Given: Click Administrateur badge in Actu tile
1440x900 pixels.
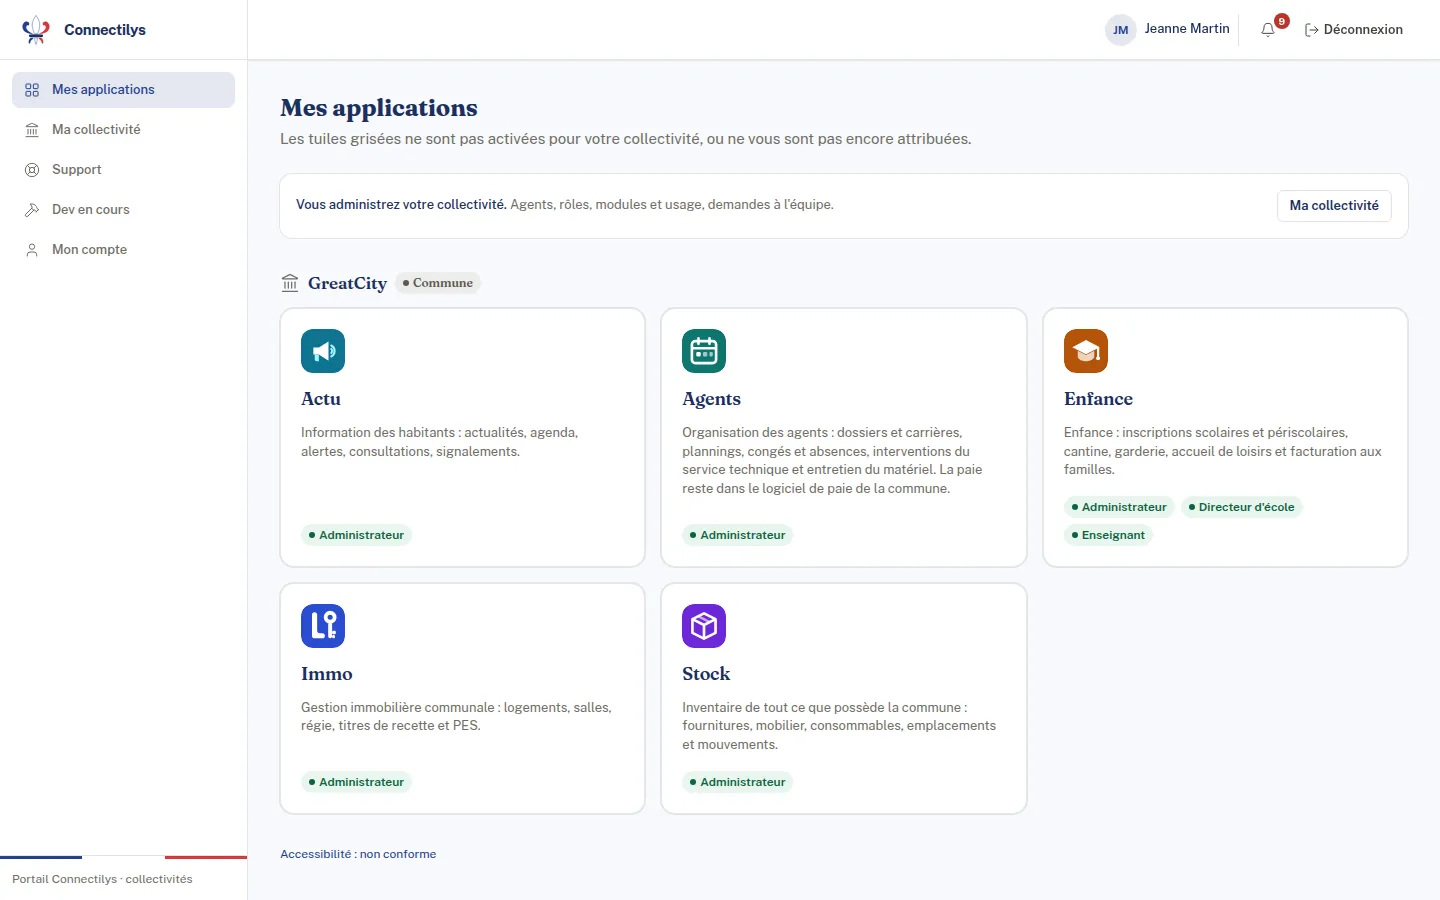Looking at the screenshot, I should pos(356,535).
